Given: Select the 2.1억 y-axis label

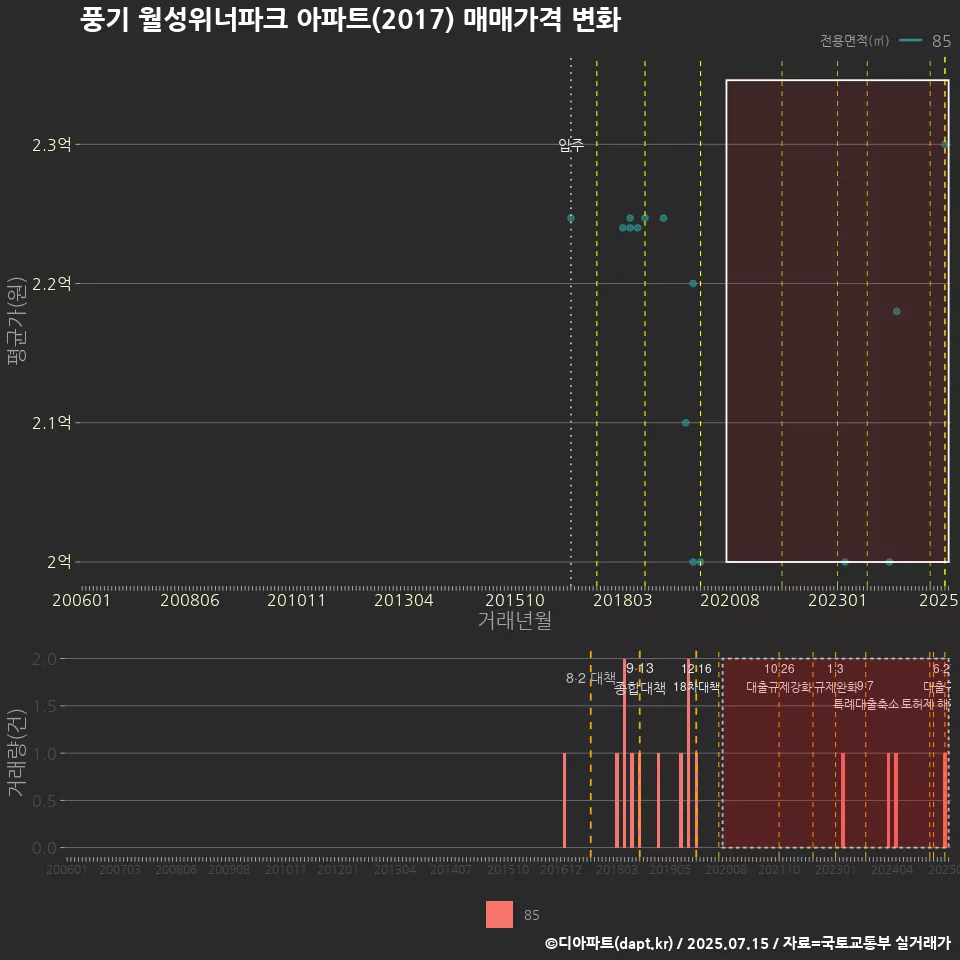Looking at the screenshot, I should (x=51, y=422).
